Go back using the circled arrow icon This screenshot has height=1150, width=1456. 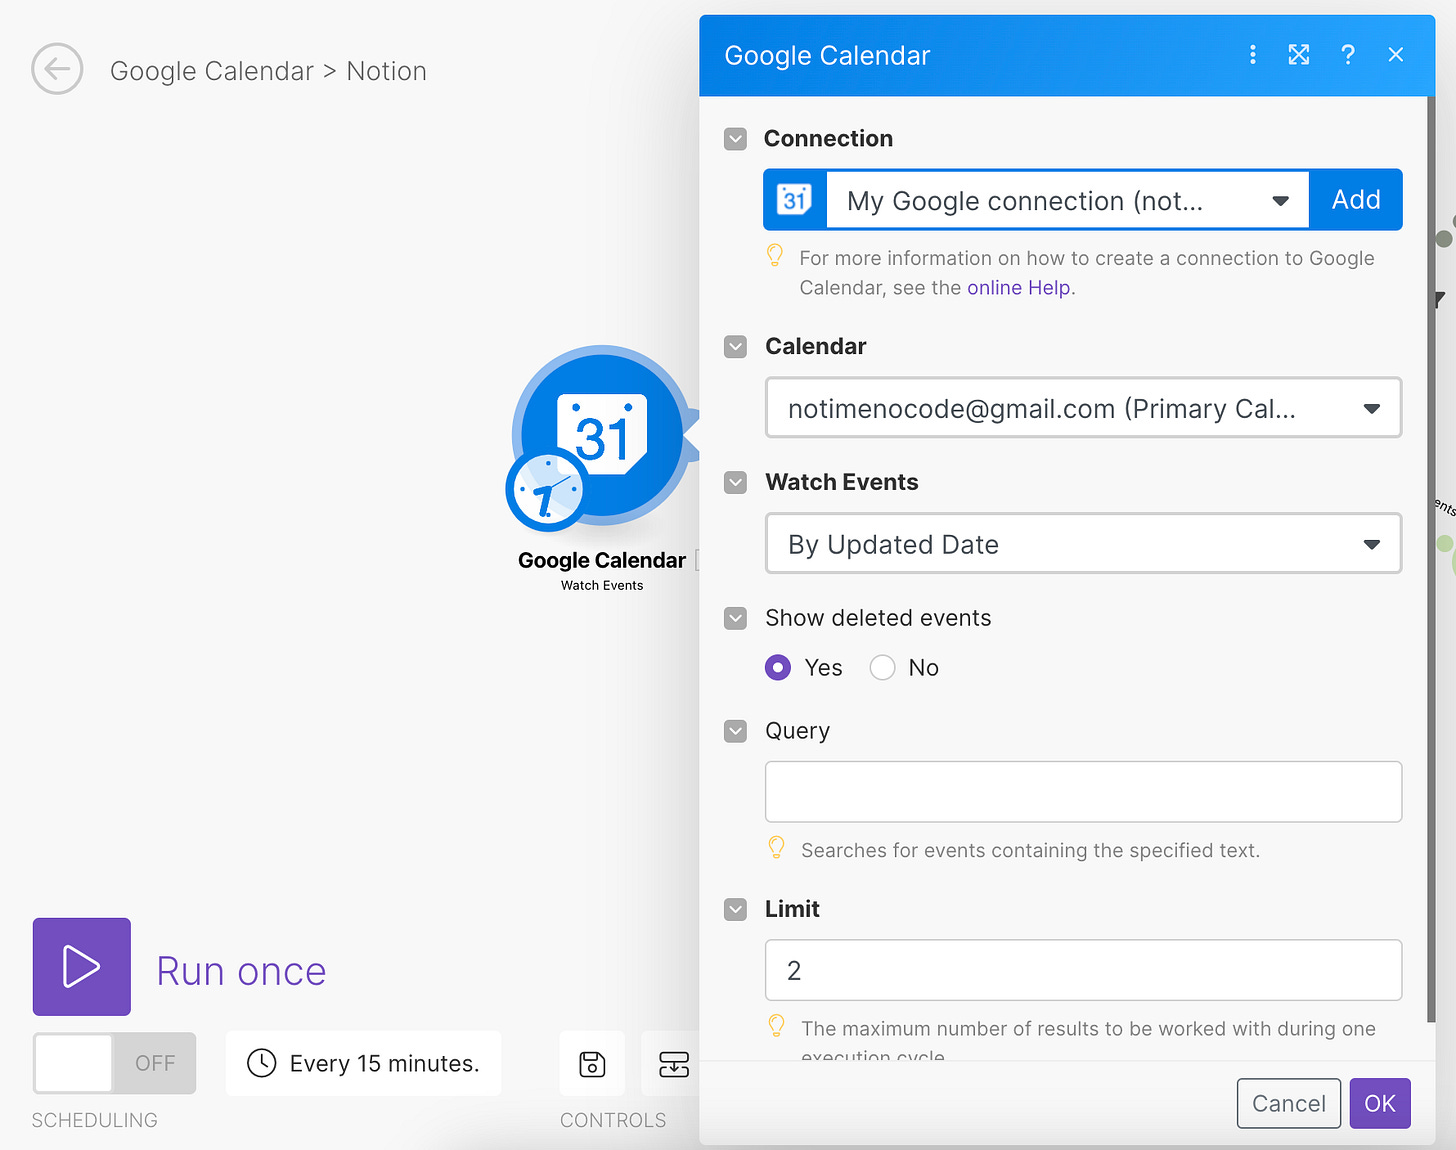point(57,69)
